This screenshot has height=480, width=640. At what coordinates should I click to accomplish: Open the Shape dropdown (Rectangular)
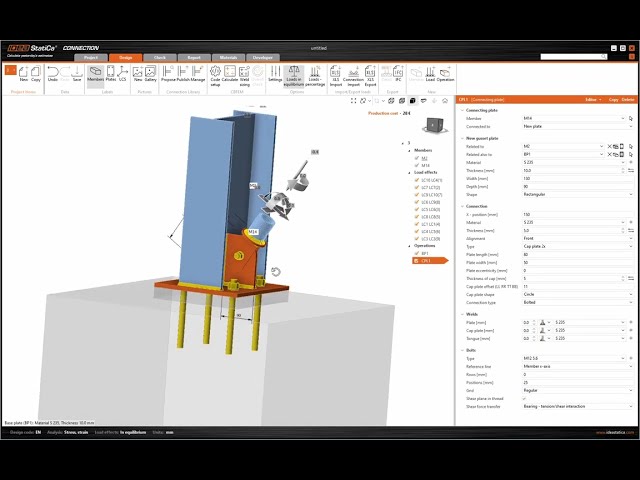tap(578, 194)
